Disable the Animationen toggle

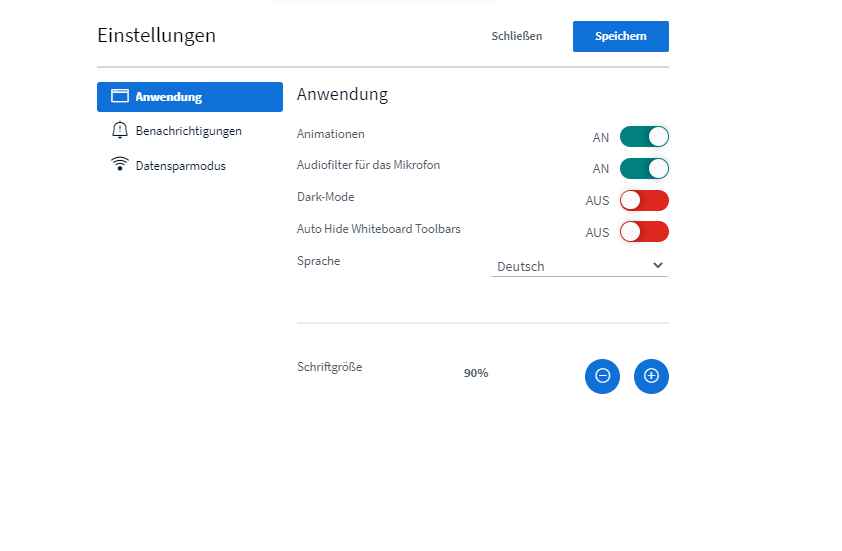pyautogui.click(x=644, y=137)
